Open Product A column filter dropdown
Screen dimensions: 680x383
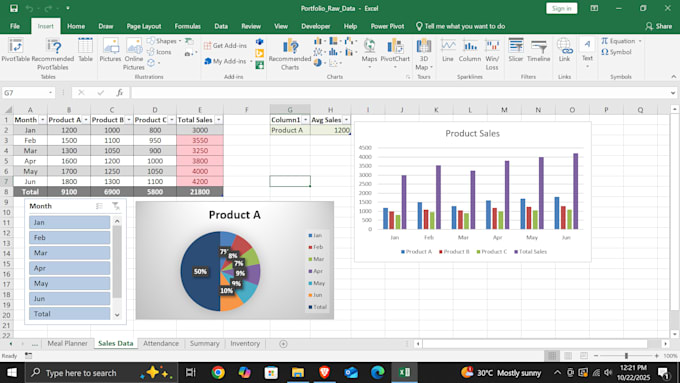pyautogui.click(x=85, y=120)
